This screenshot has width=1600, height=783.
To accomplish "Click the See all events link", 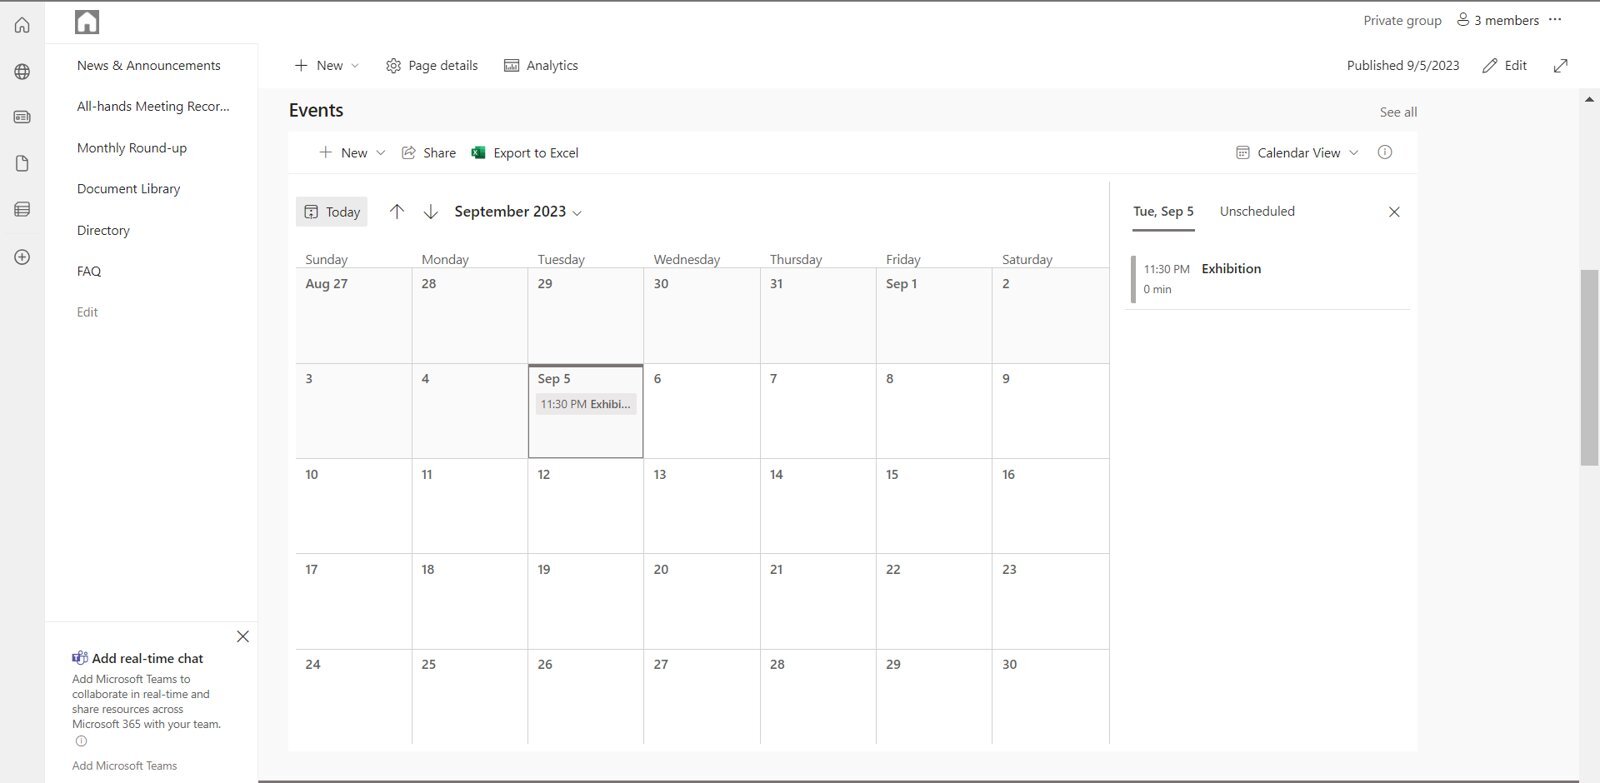I will pyautogui.click(x=1398, y=112).
